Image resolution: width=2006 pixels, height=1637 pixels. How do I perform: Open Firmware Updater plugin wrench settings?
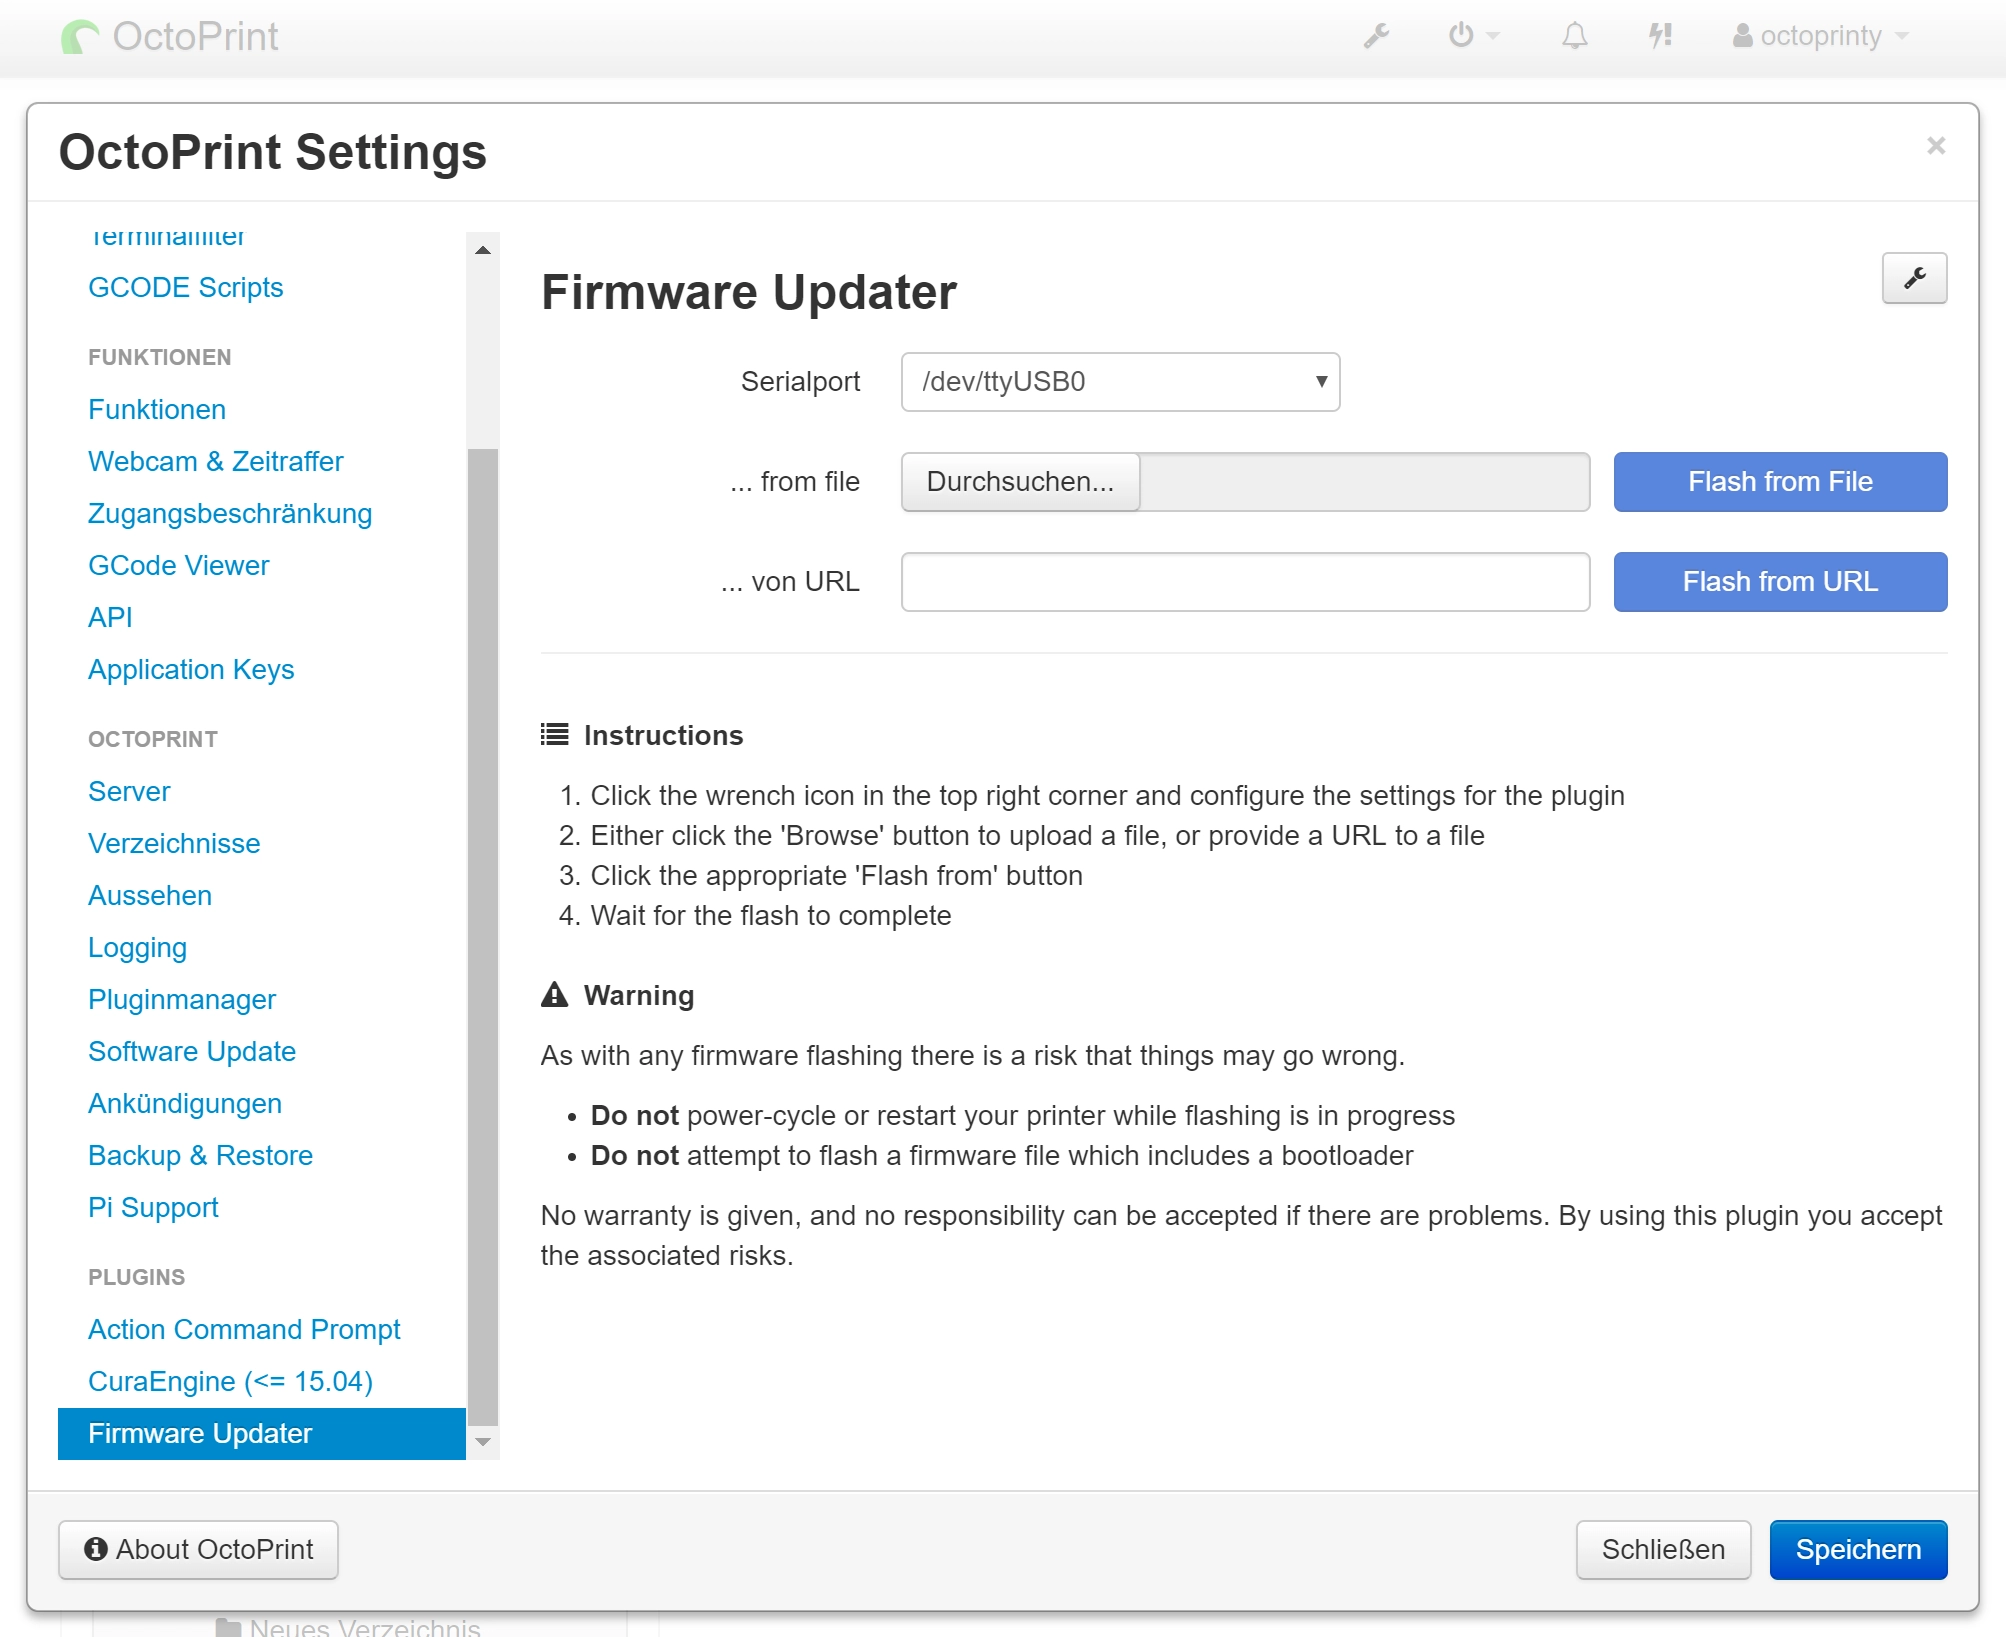[1914, 278]
